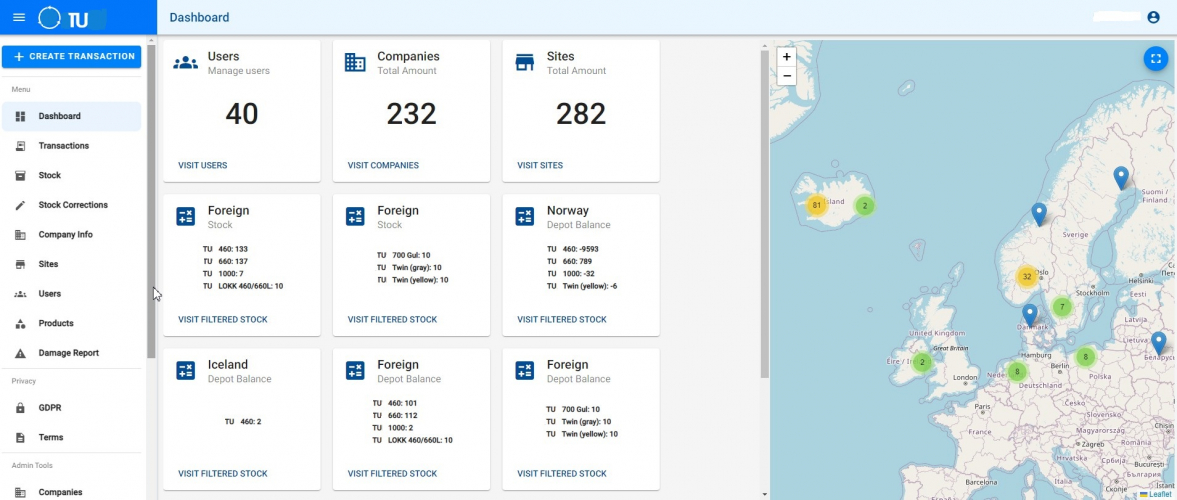Click the Create Transaction button
Viewport: 1177px width, 500px height.
[x=71, y=56]
